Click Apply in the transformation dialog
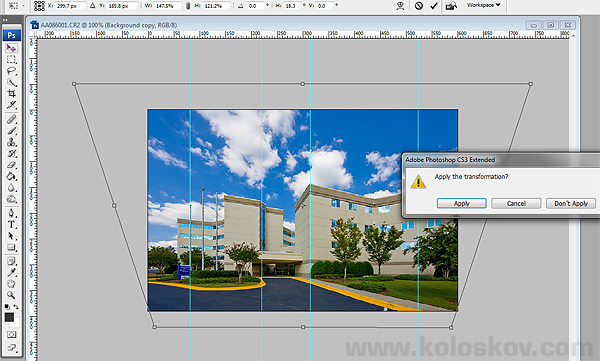Screen dimensions: 600x361 click(x=461, y=203)
